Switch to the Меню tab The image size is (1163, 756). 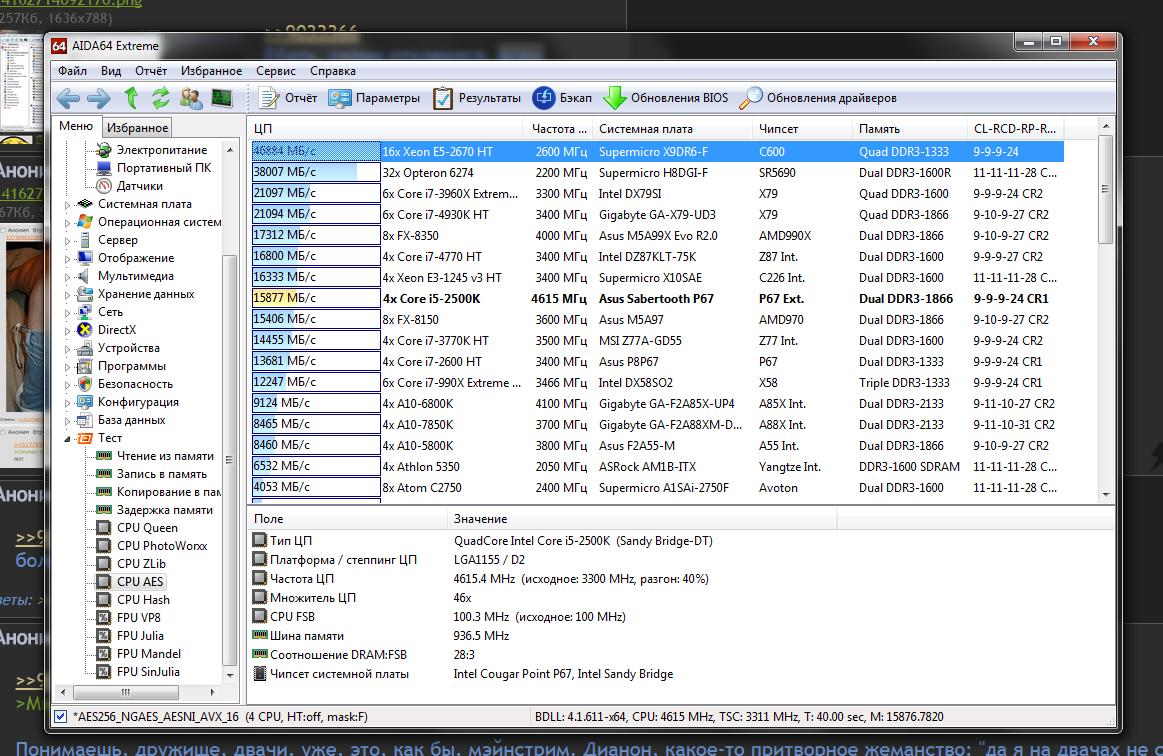[x=76, y=126]
